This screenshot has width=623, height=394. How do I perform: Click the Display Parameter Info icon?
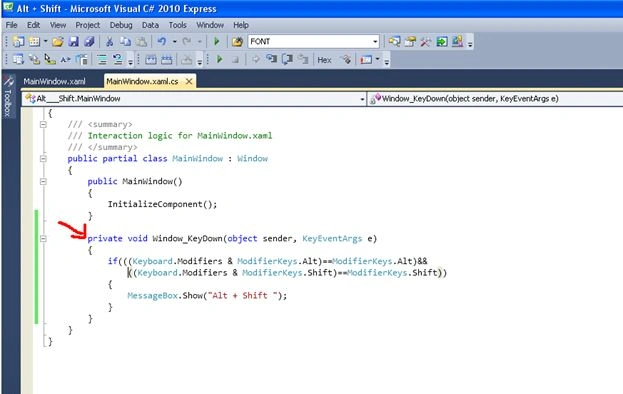34,60
